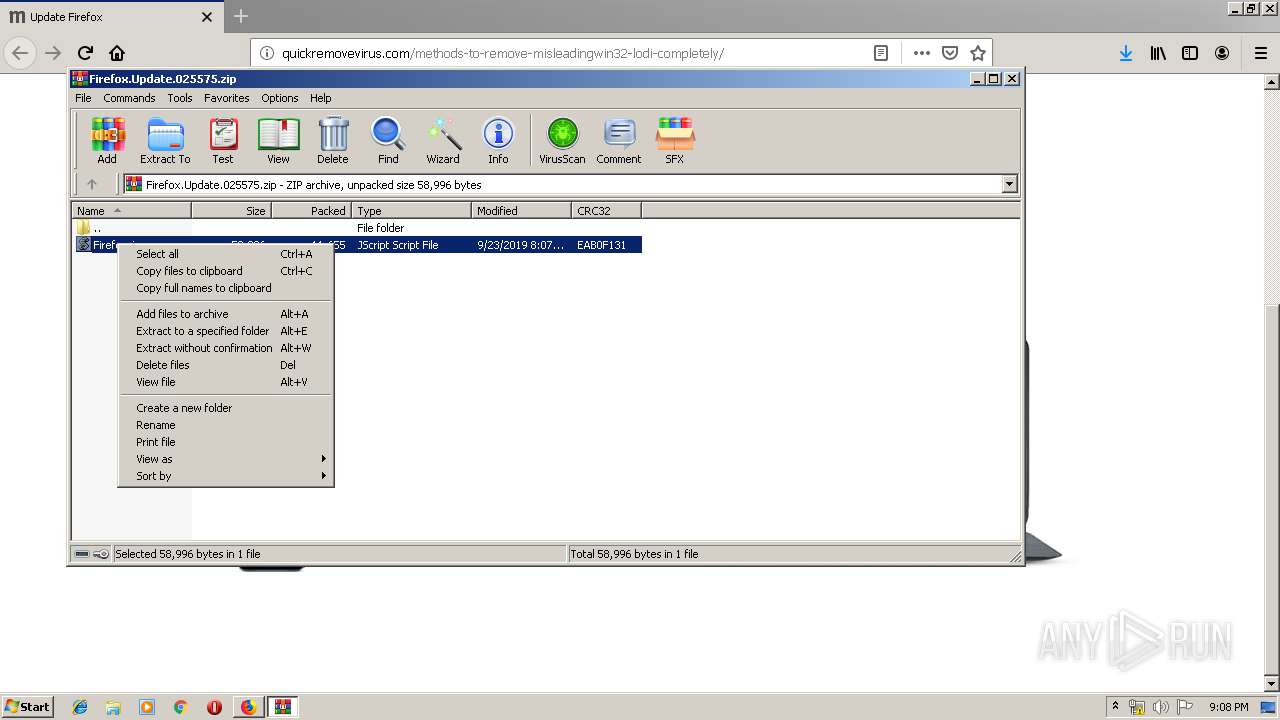The height and width of the screenshot is (720, 1280).
Task: Click the Add toolbar icon in WinRAR
Action: (107, 140)
